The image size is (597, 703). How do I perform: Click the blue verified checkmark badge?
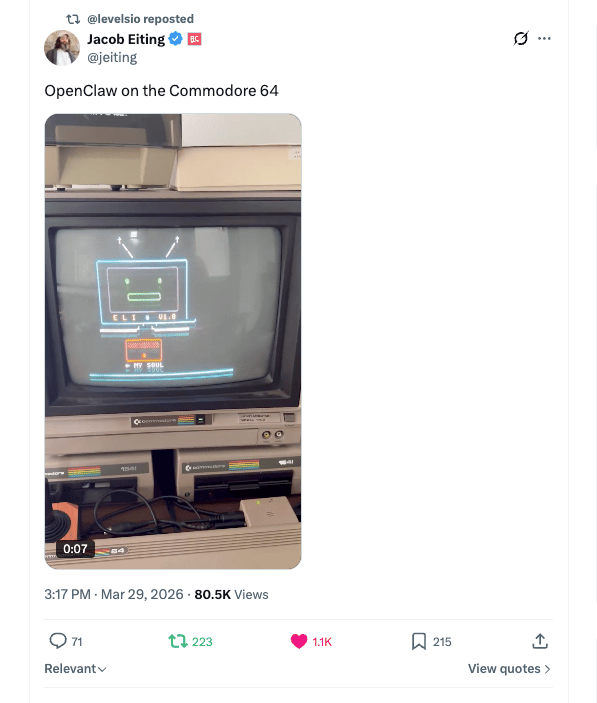(x=175, y=39)
